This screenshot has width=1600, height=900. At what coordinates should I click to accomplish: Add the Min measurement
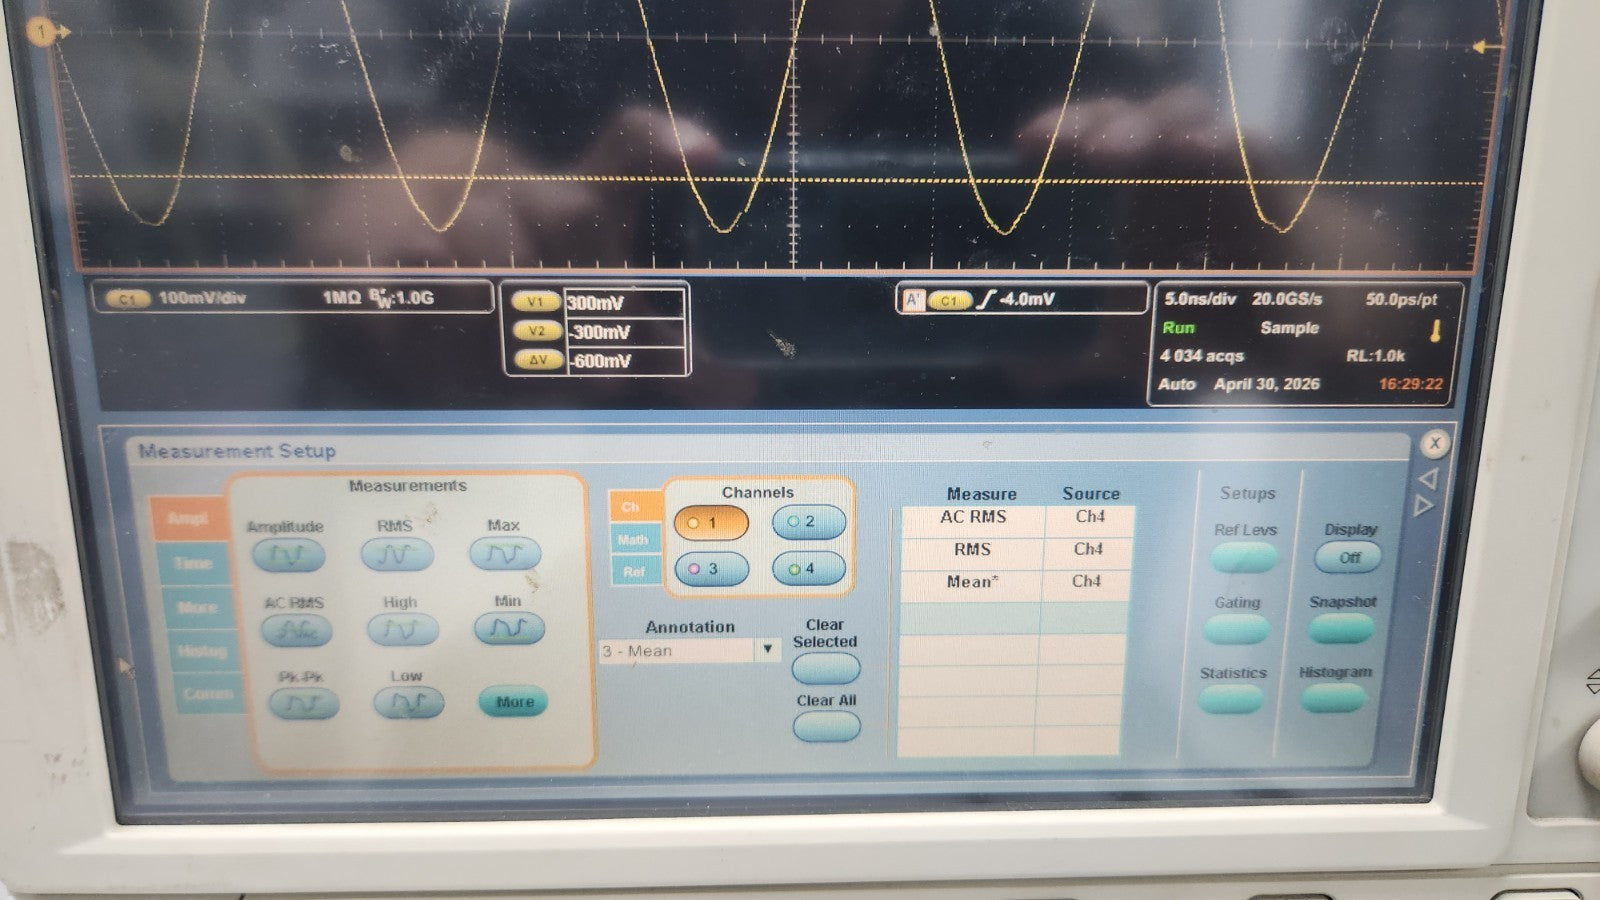(509, 628)
